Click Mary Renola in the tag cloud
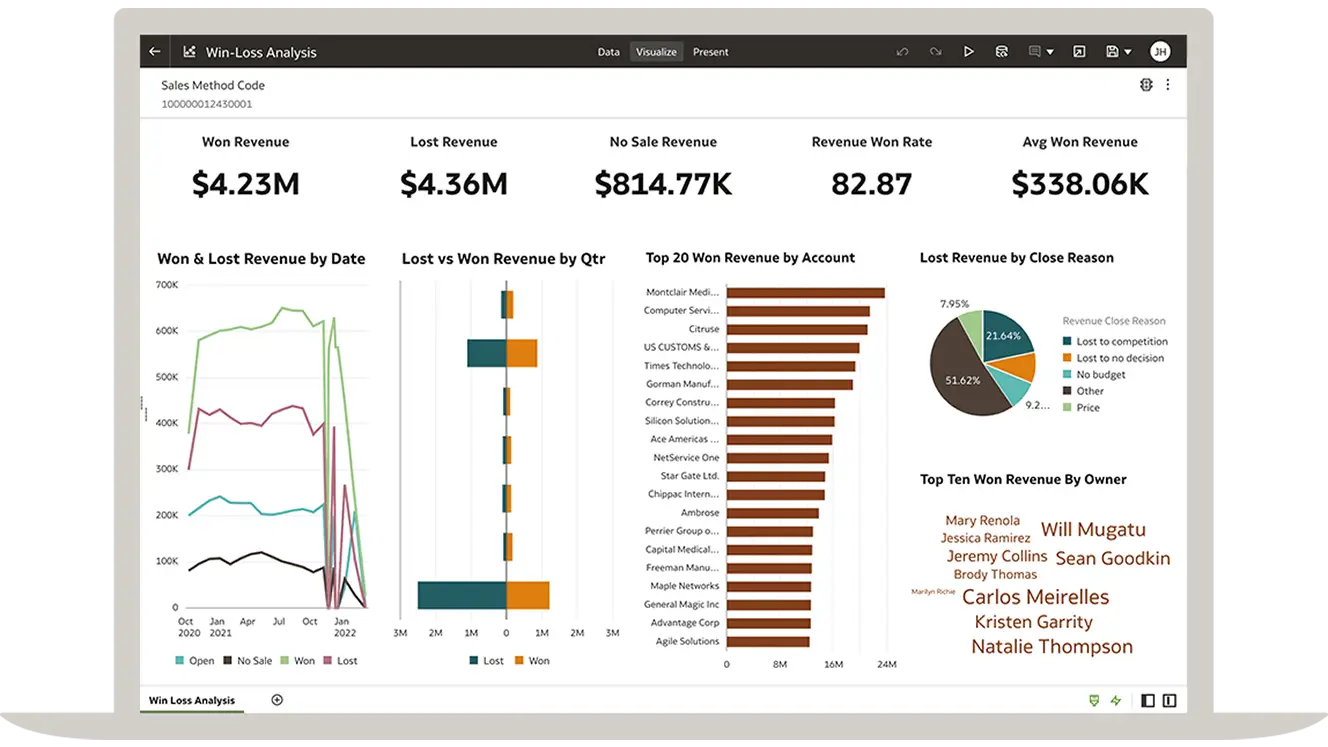 tap(983, 521)
